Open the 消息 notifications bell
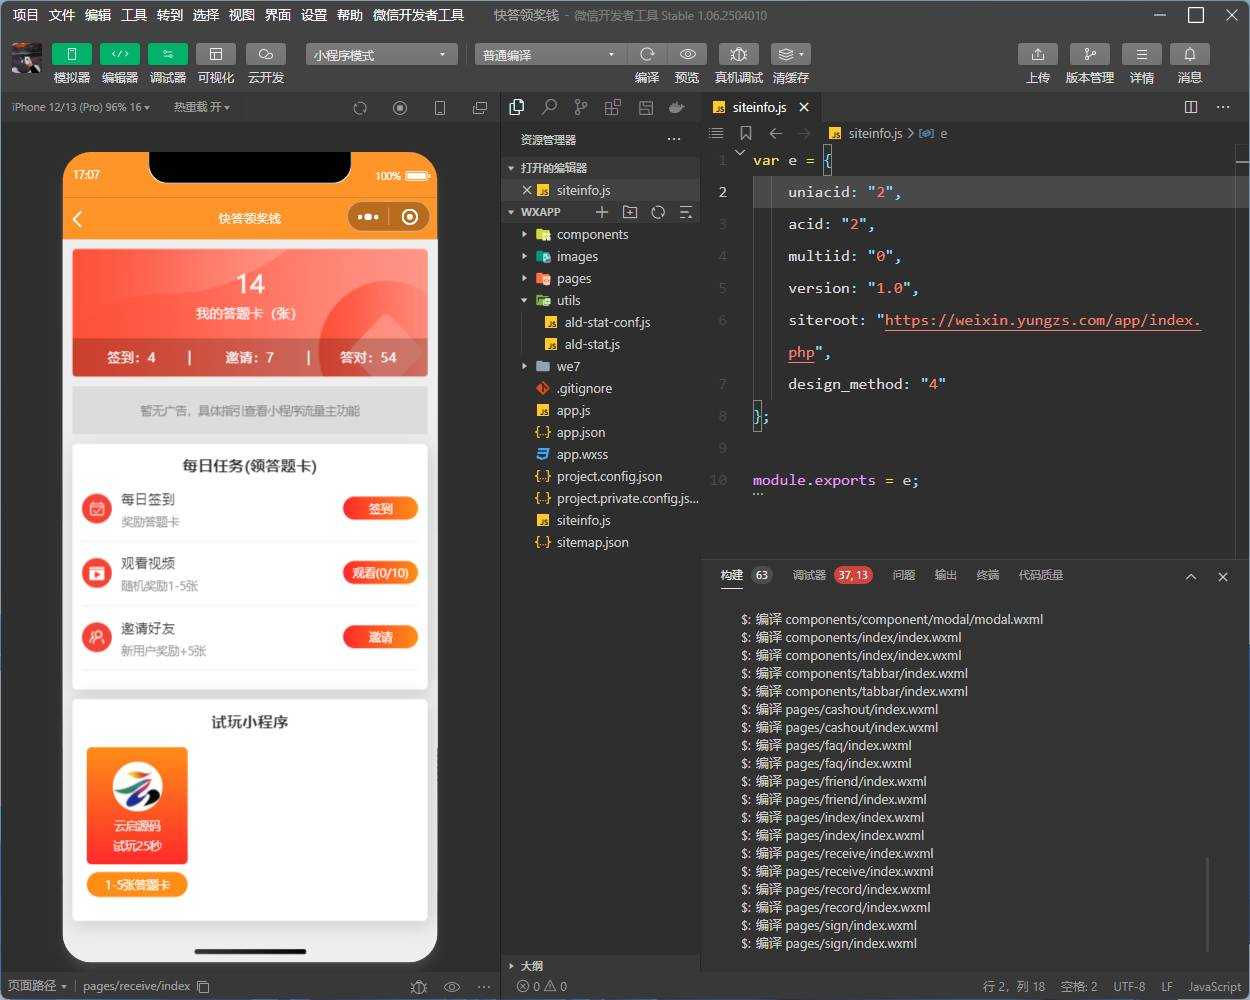 click(1190, 54)
